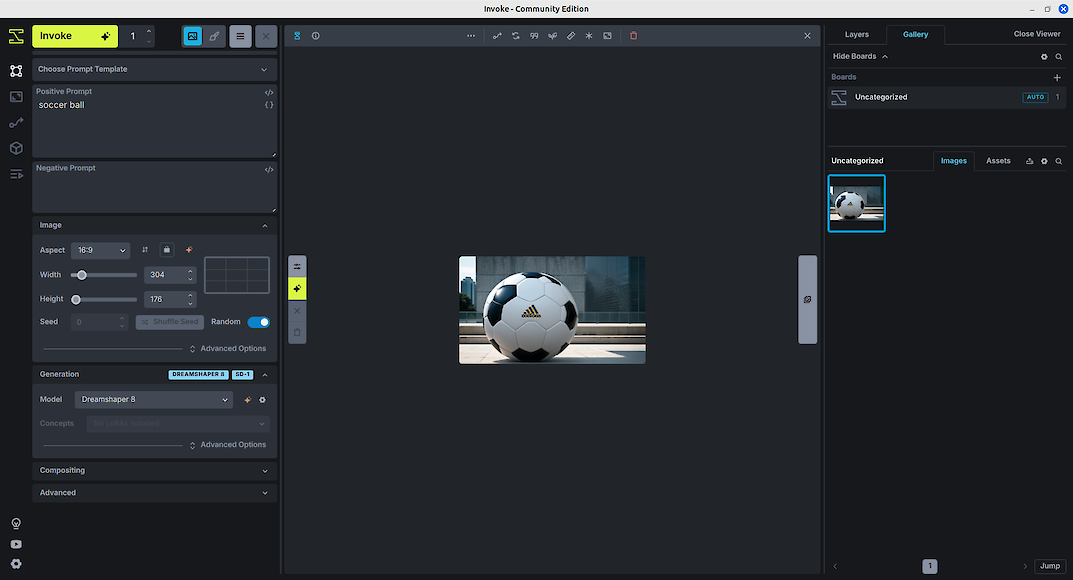Use size via the ruler icon

(x=571, y=36)
